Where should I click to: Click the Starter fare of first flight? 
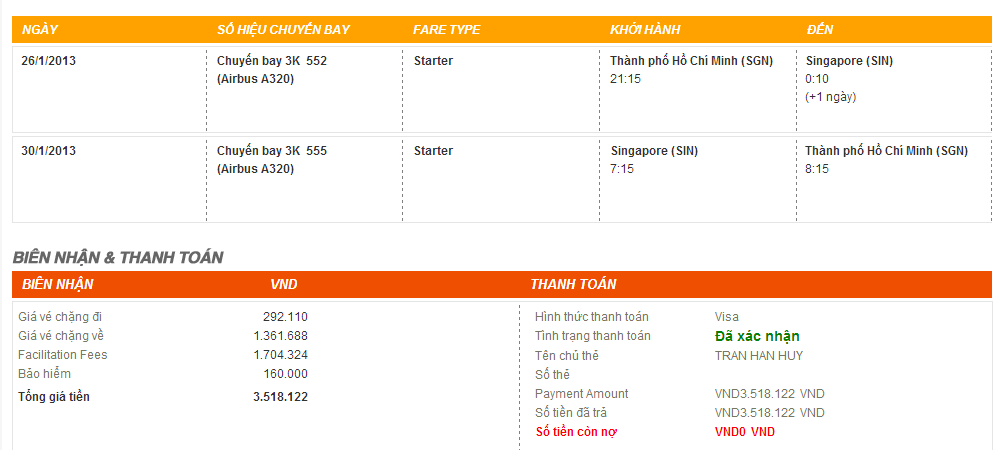[x=433, y=61]
